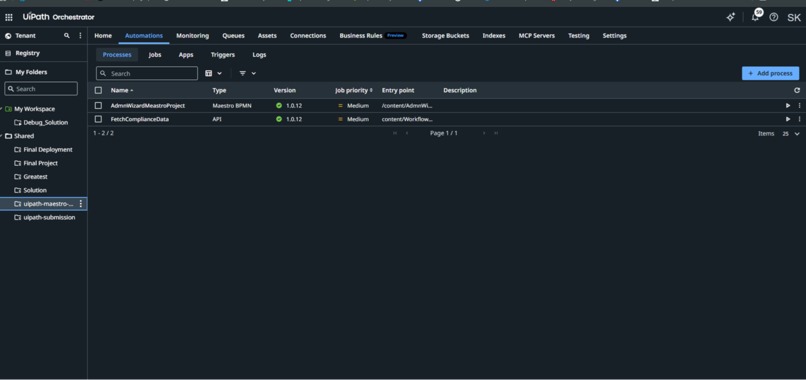
Task: Switch to the Monitoring tab
Action: tap(192, 35)
